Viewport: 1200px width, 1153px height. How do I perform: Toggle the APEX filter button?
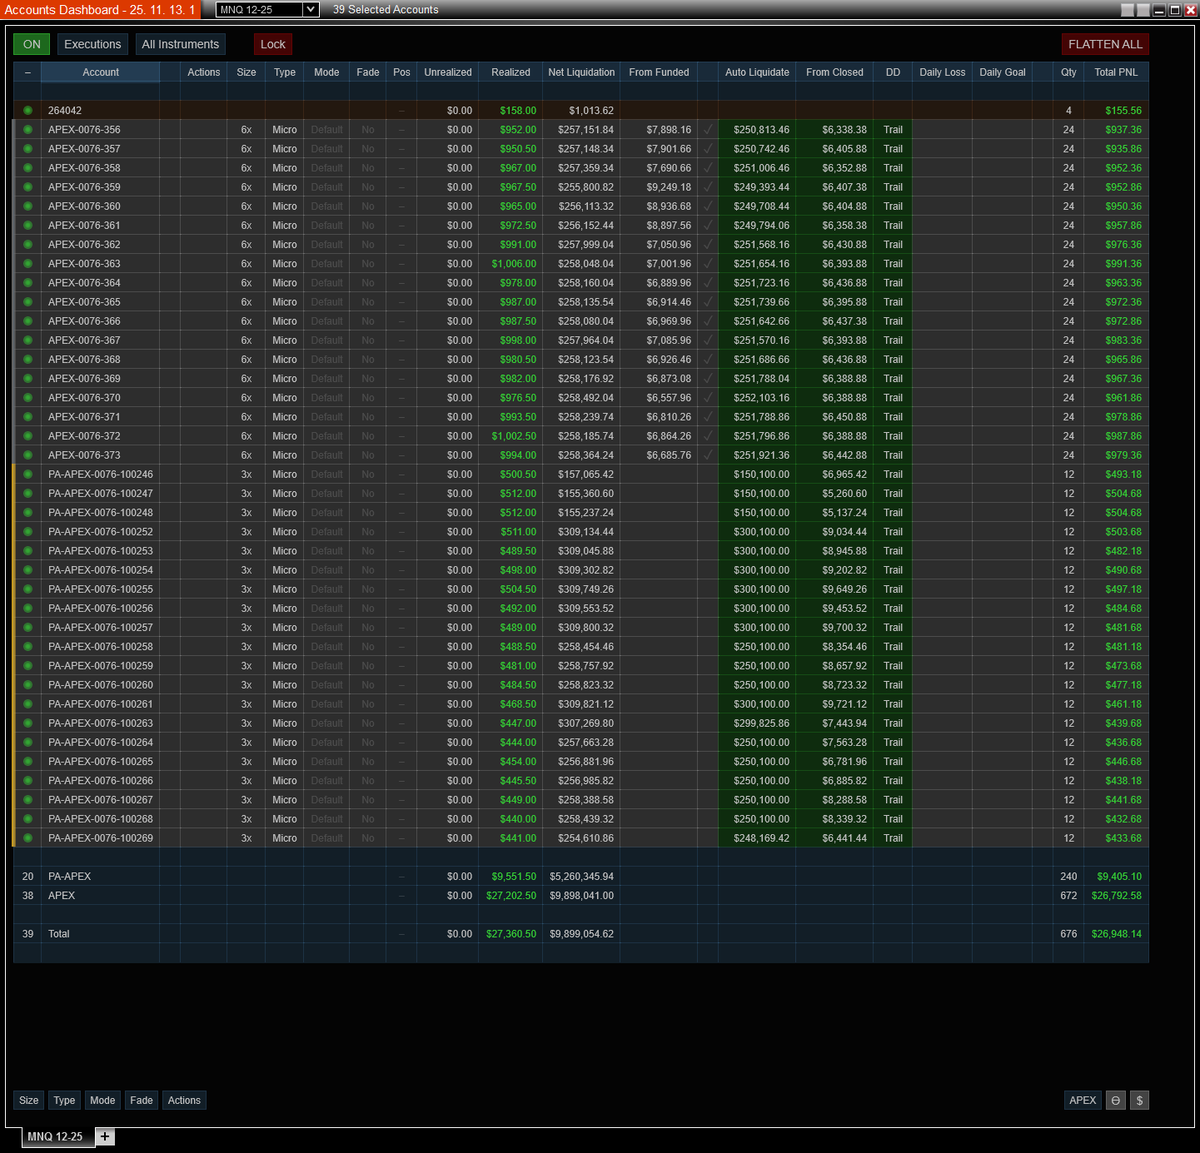click(x=1083, y=1100)
